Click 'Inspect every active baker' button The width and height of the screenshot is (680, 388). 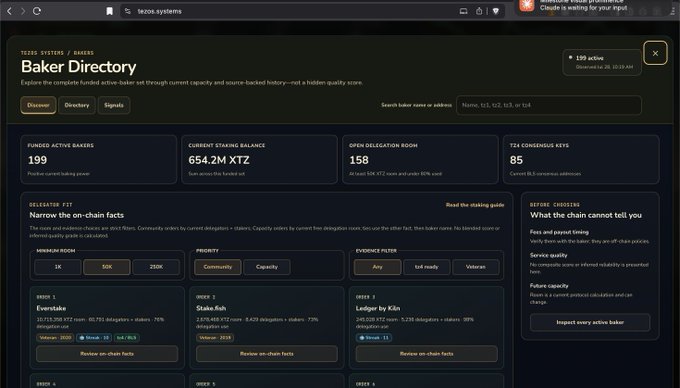tap(590, 322)
